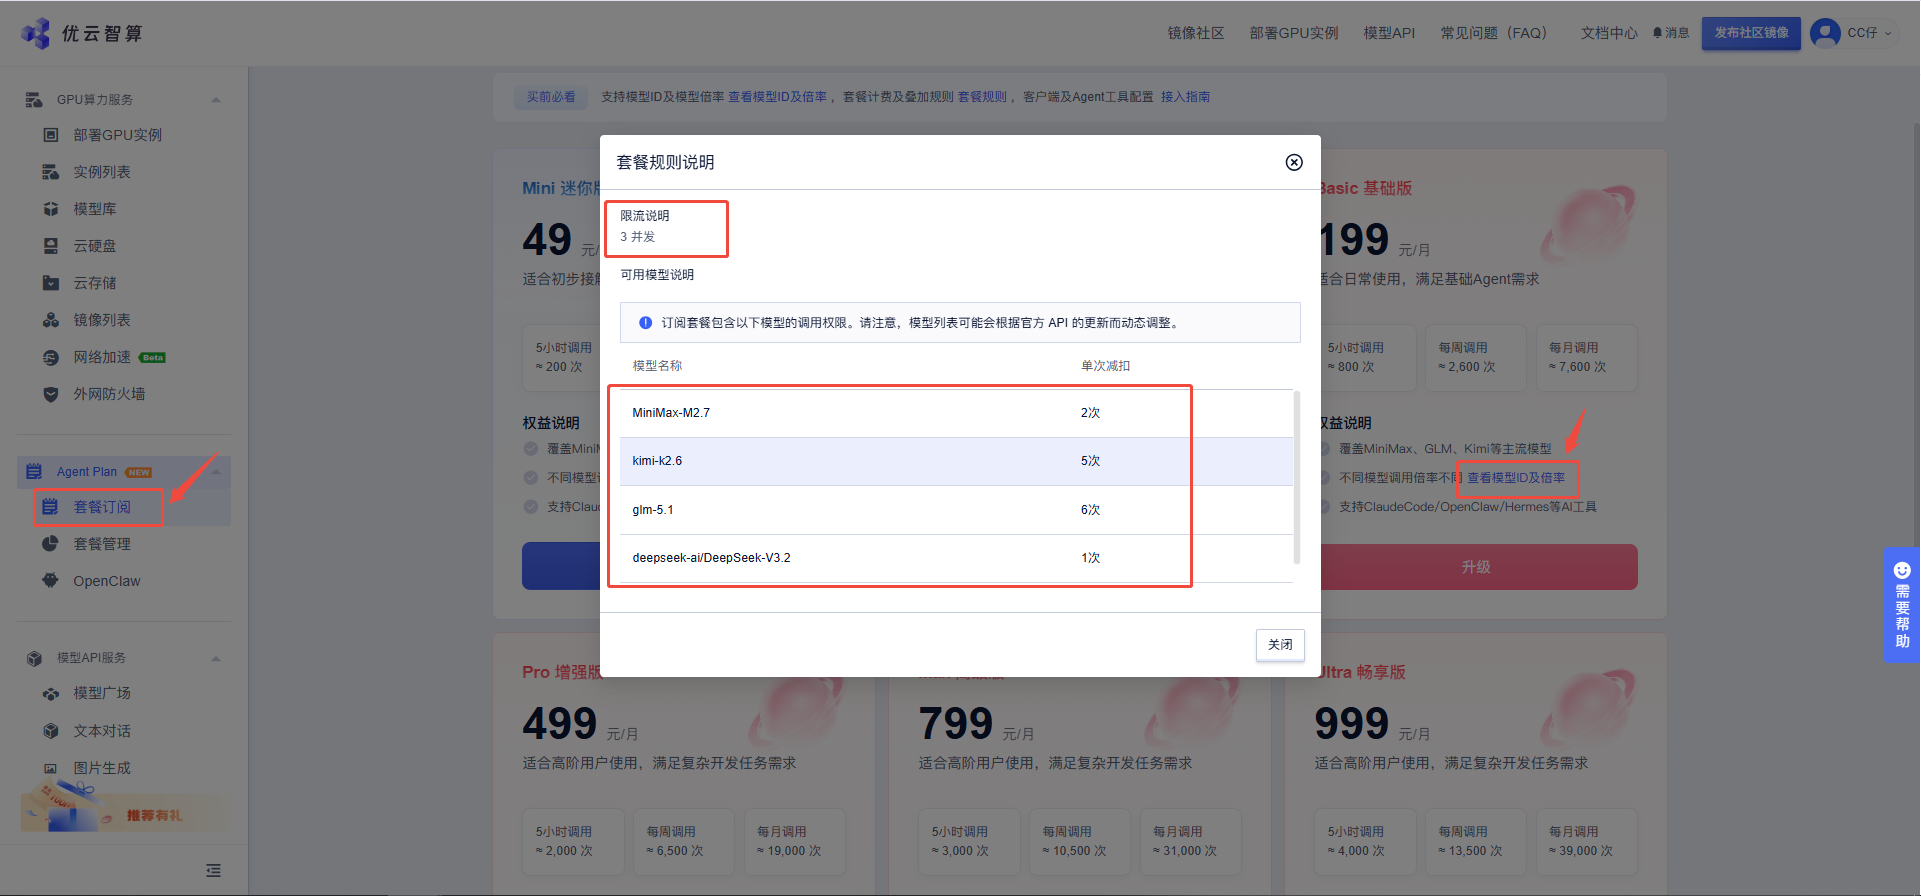Select the glm-5.1 model row
Viewport: 1921px width, 896px height.
(956, 510)
